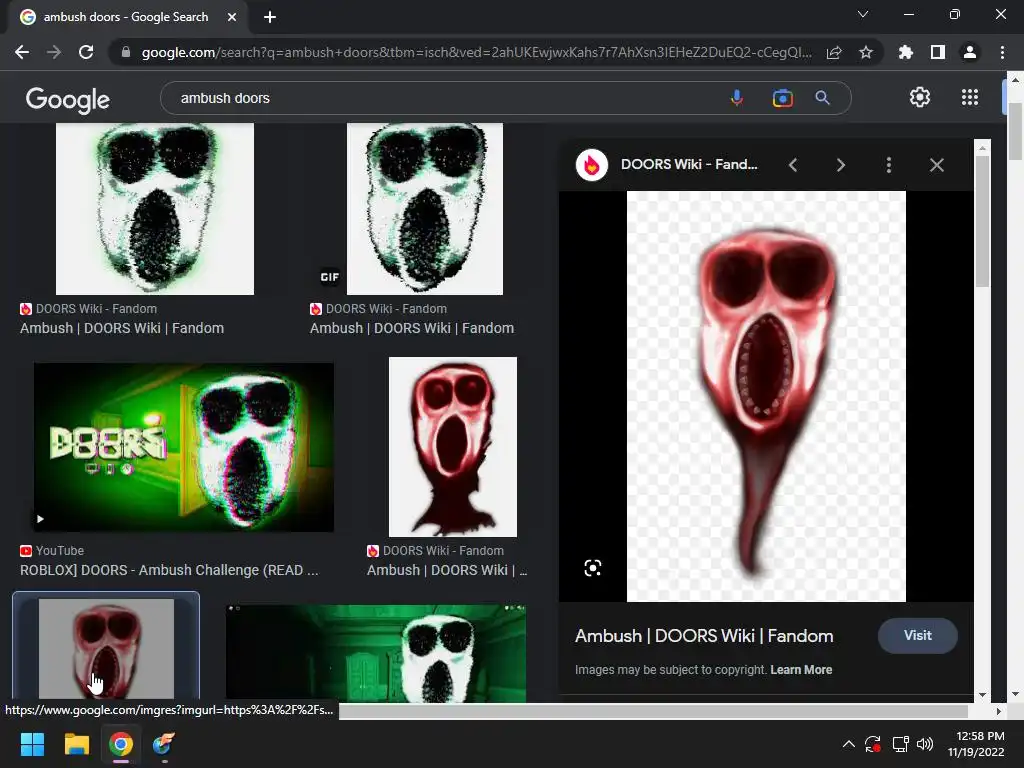
Task: Click first result's Ambush | DOORS Wiki | Fandom caption
Action: (122, 328)
